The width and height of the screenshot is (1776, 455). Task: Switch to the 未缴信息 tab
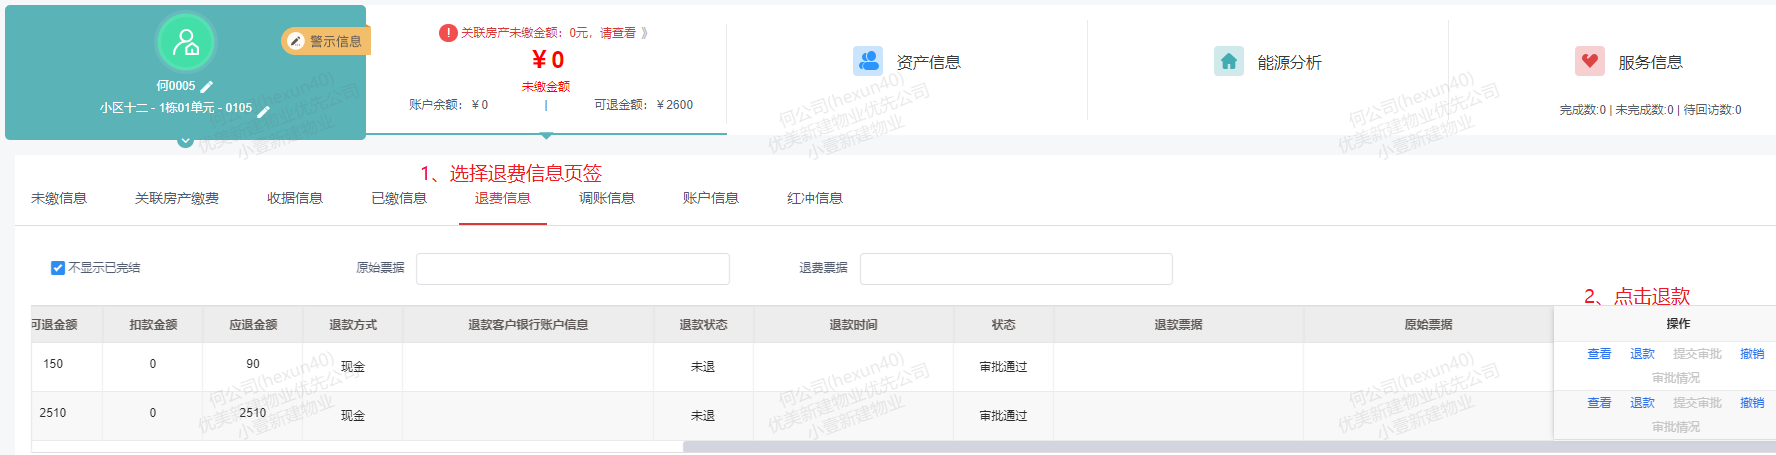59,198
